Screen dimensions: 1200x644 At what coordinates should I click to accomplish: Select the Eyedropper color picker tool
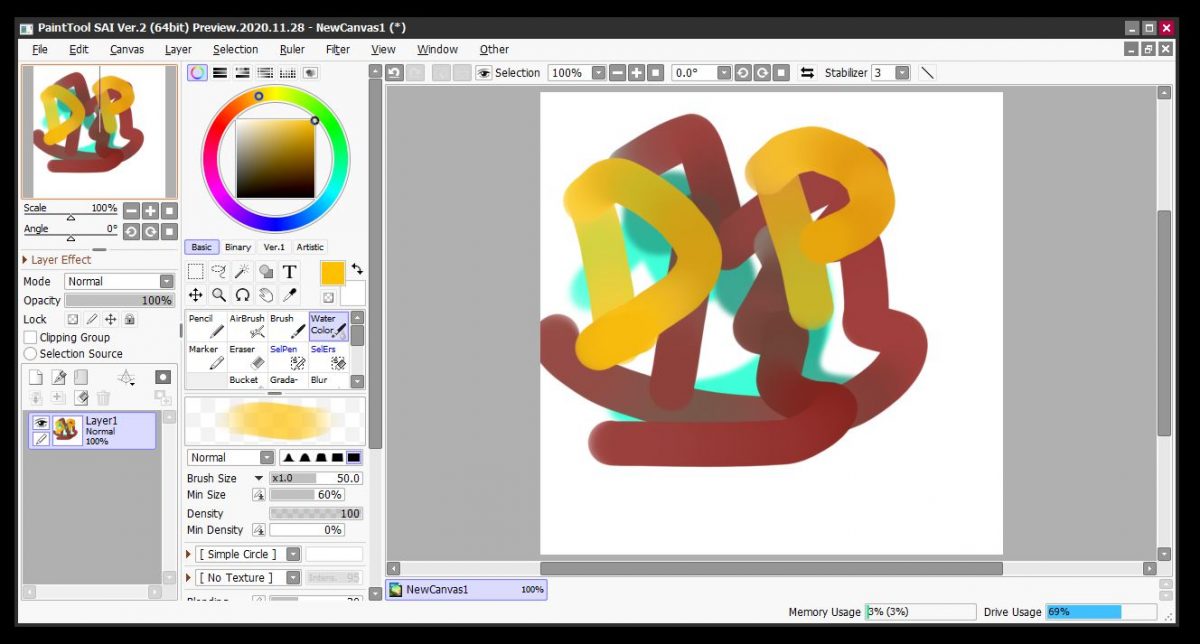click(x=289, y=295)
